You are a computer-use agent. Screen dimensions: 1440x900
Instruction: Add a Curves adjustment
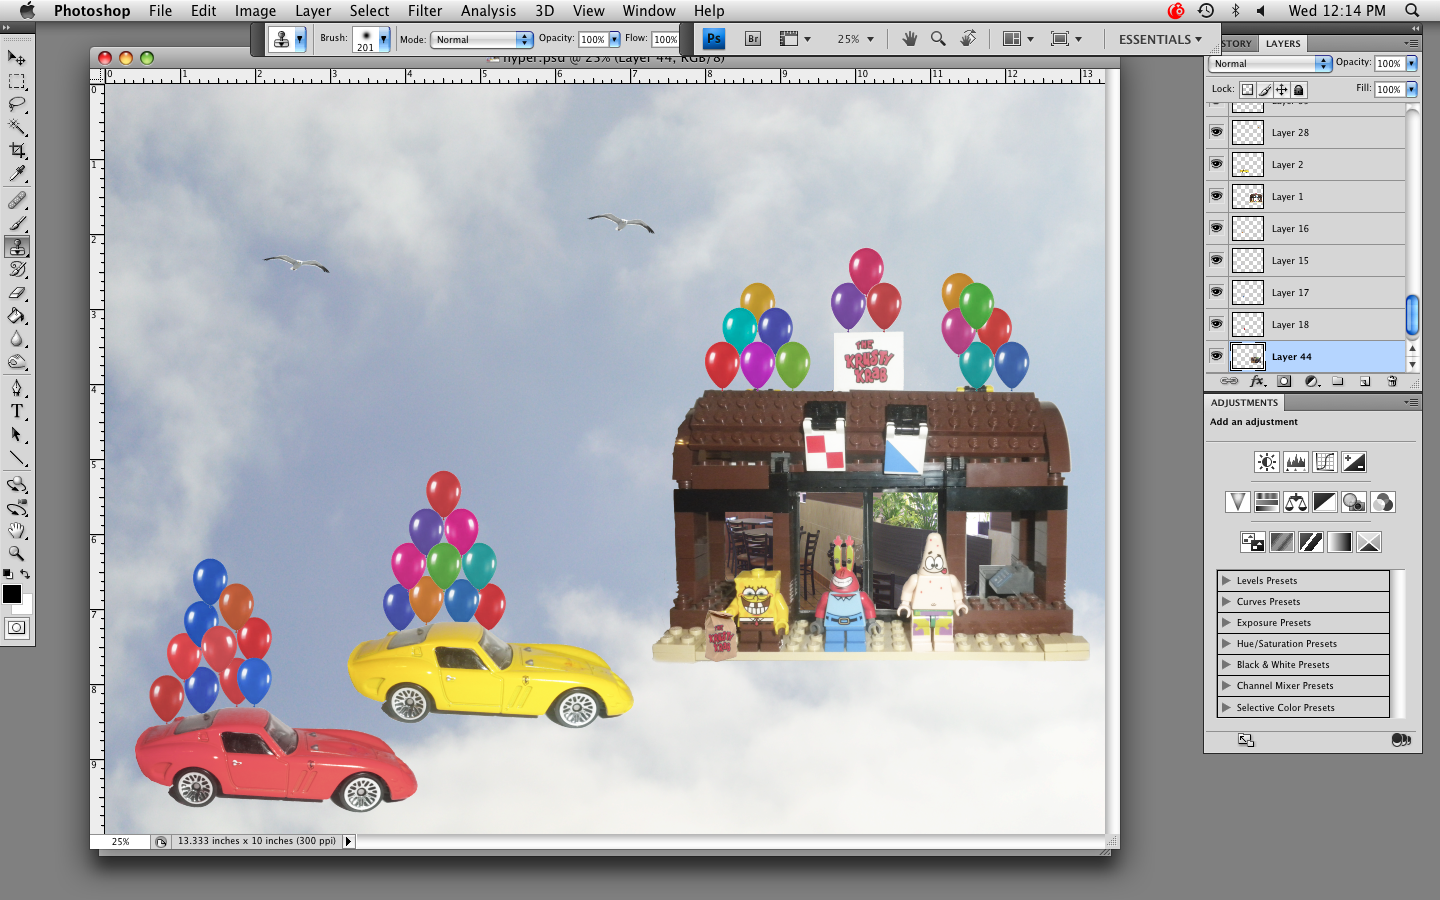coord(1325,462)
